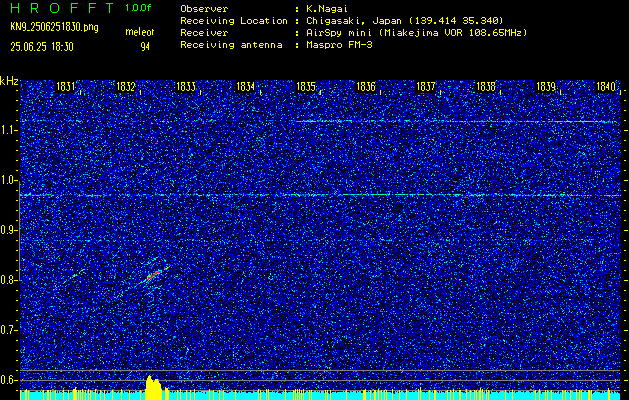Select the observer name K.Nagai
The height and width of the screenshot is (400, 629).
point(327,9)
